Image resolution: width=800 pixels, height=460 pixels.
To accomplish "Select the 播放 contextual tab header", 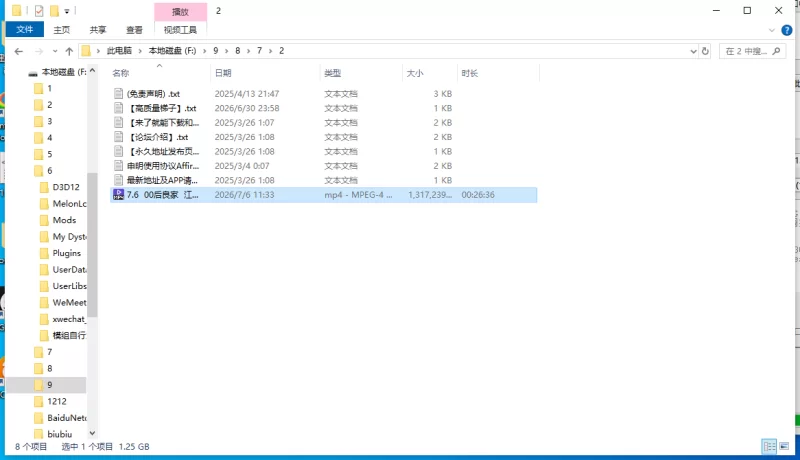I will 180,12.
